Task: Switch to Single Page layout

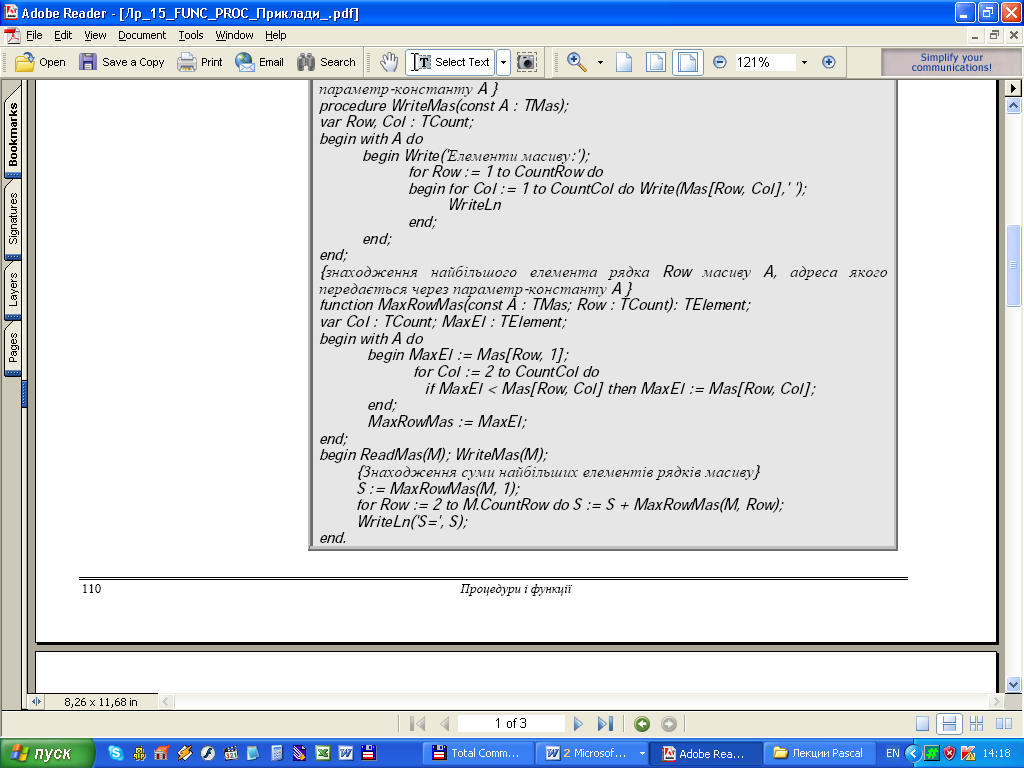Action: tap(922, 724)
